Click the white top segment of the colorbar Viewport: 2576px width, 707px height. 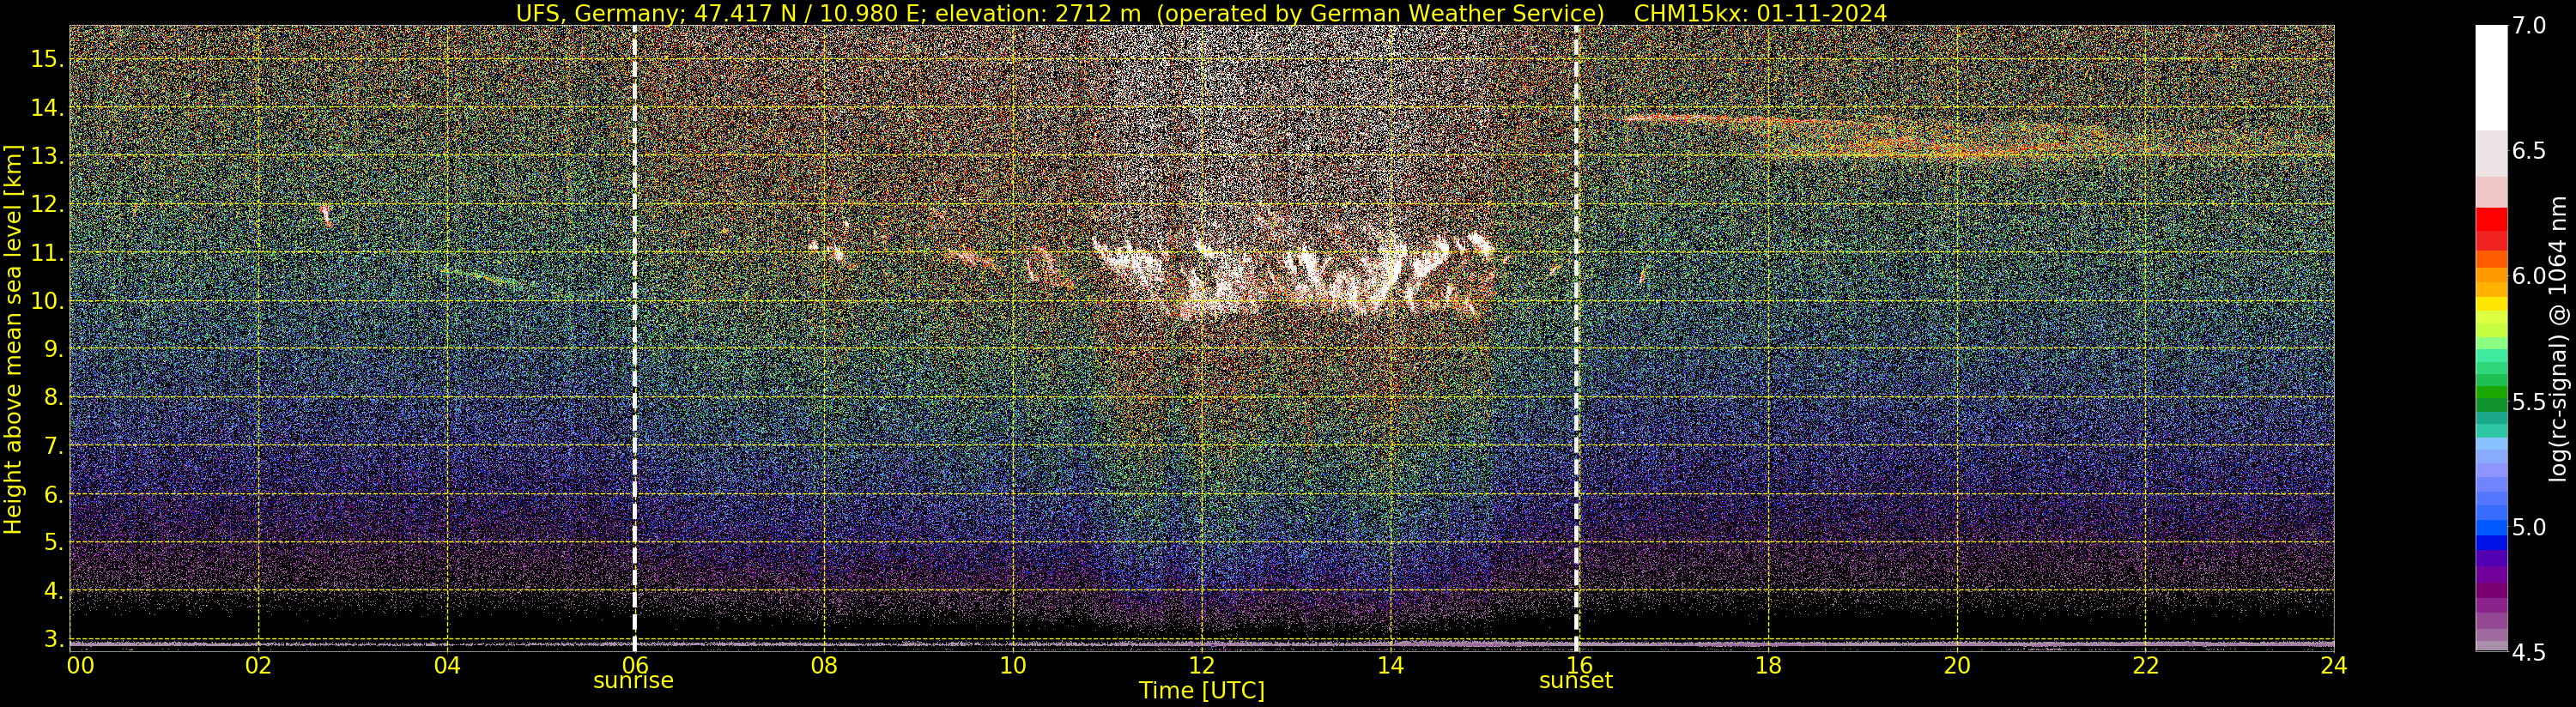(x=2491, y=77)
